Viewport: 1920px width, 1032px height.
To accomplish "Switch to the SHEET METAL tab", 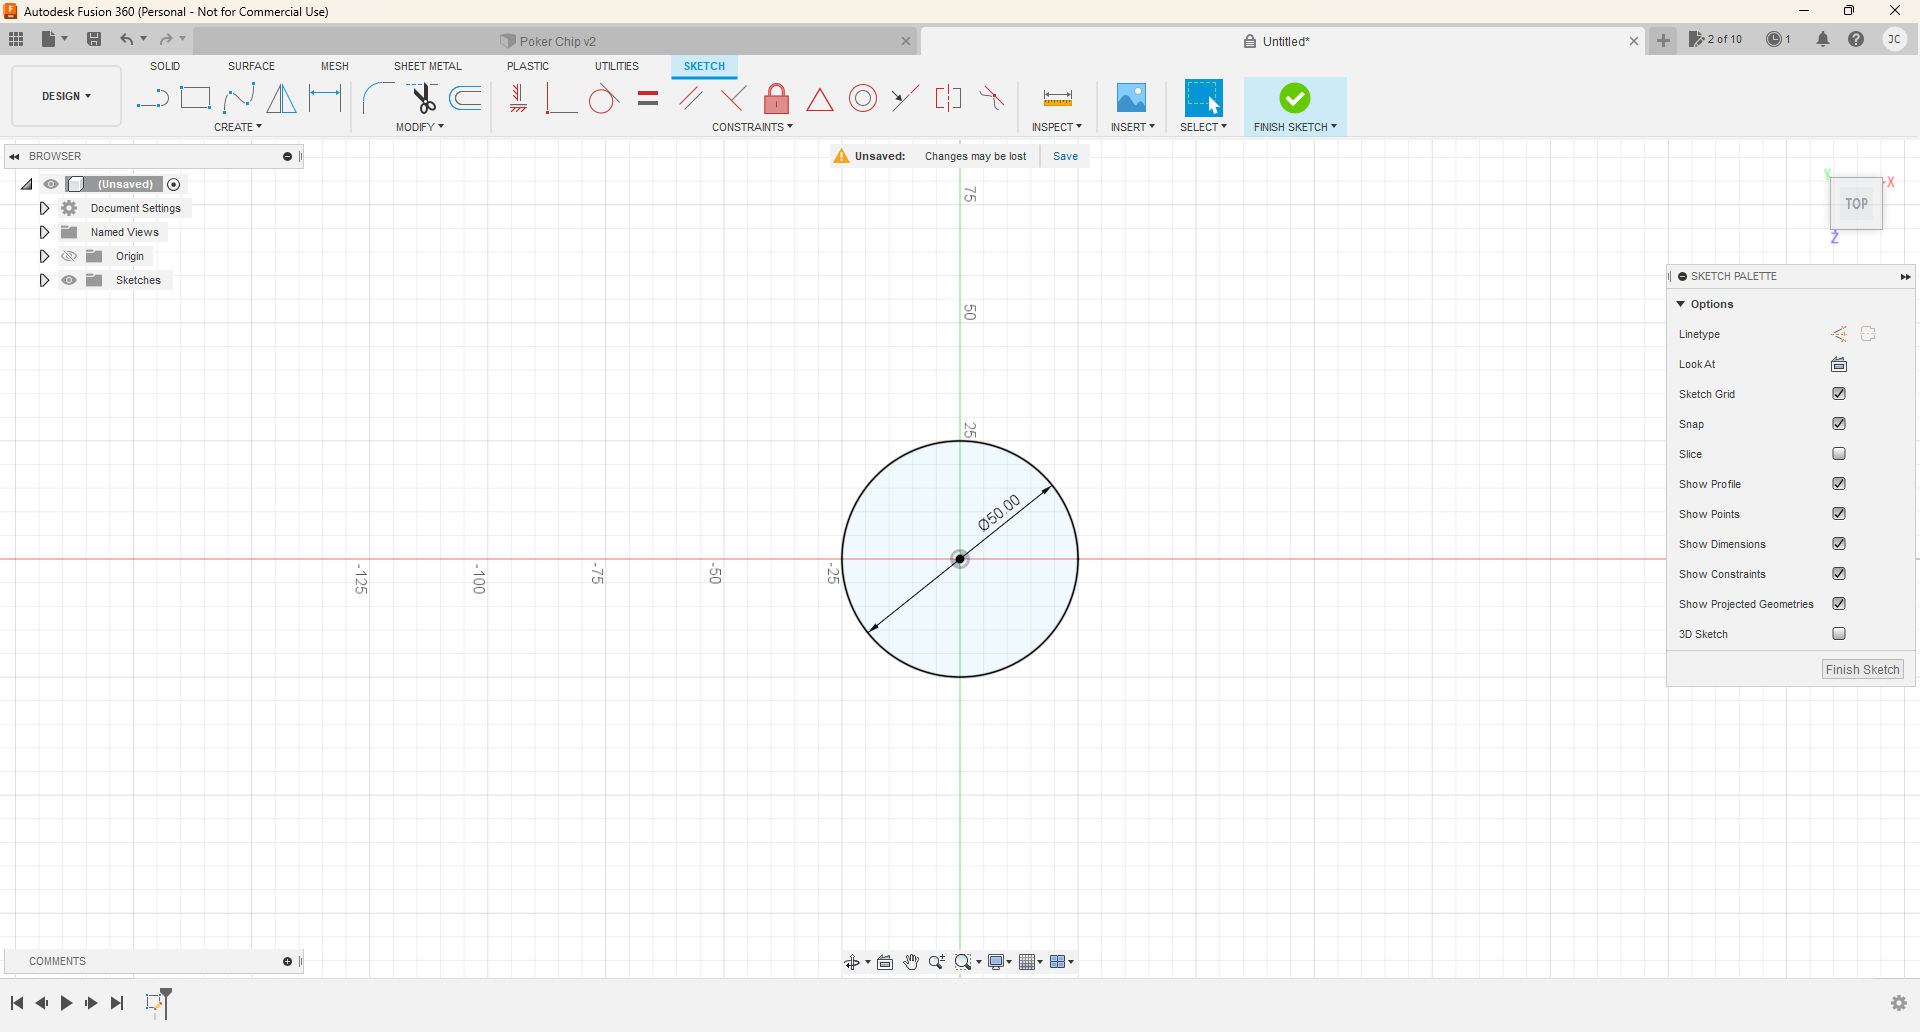I will point(428,66).
